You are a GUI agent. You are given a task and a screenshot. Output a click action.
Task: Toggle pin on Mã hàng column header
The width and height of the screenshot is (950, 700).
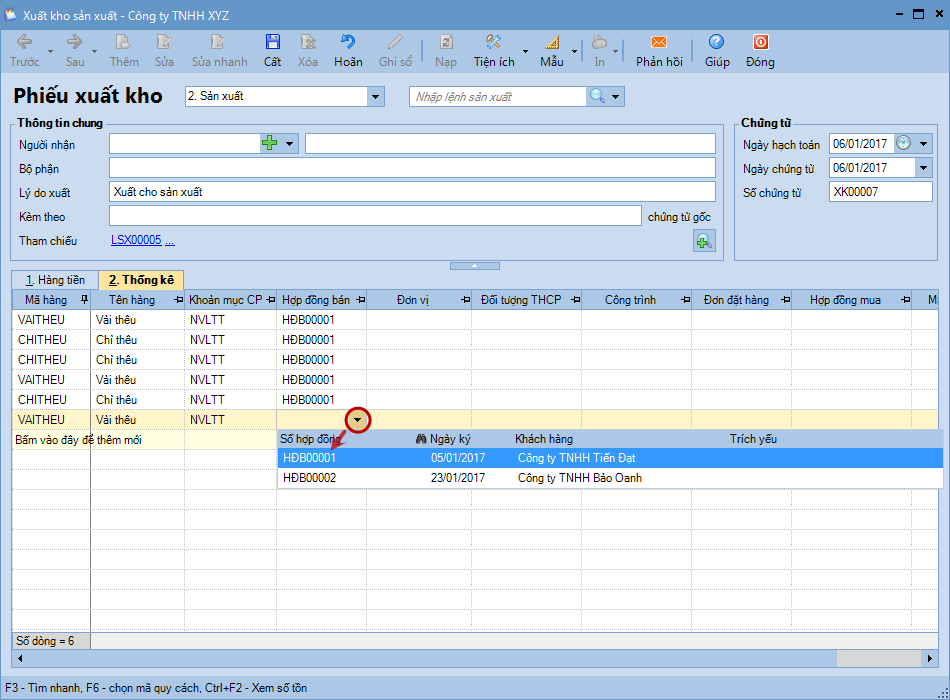pos(84,300)
